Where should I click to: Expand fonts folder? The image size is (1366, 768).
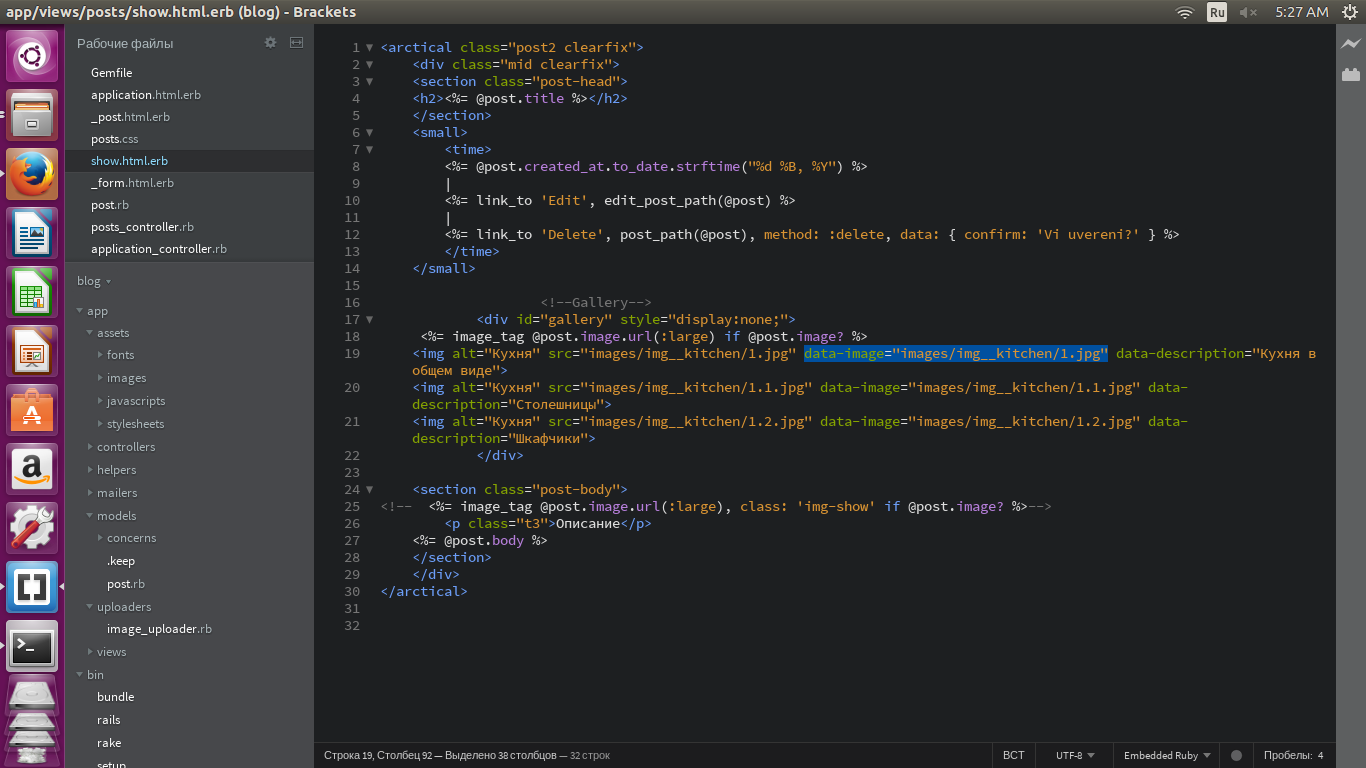[100, 355]
